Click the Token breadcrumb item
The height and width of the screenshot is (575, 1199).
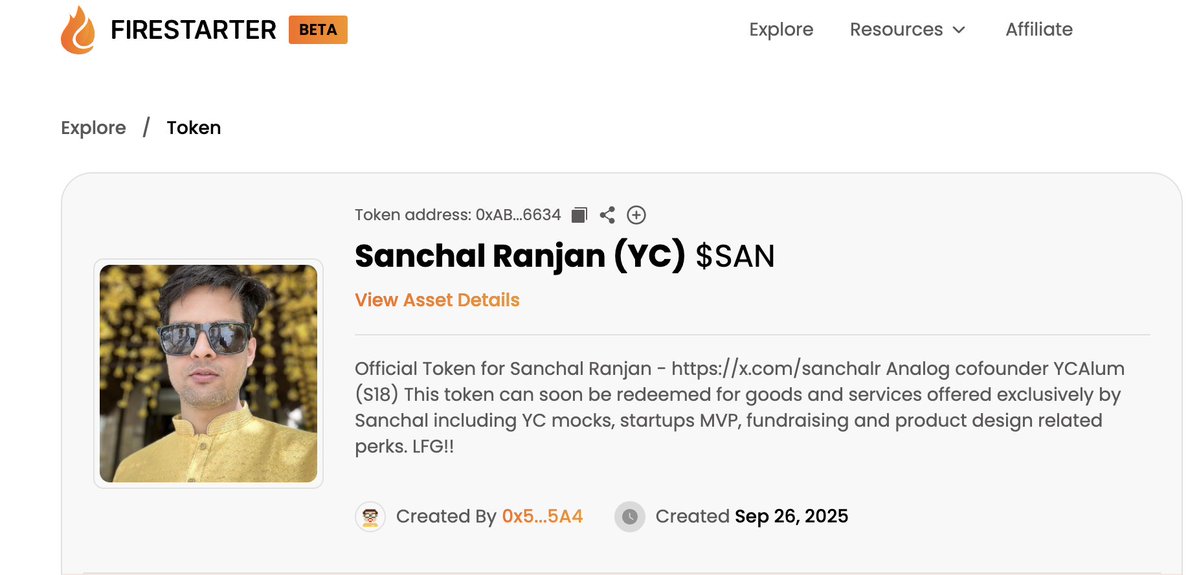[194, 128]
